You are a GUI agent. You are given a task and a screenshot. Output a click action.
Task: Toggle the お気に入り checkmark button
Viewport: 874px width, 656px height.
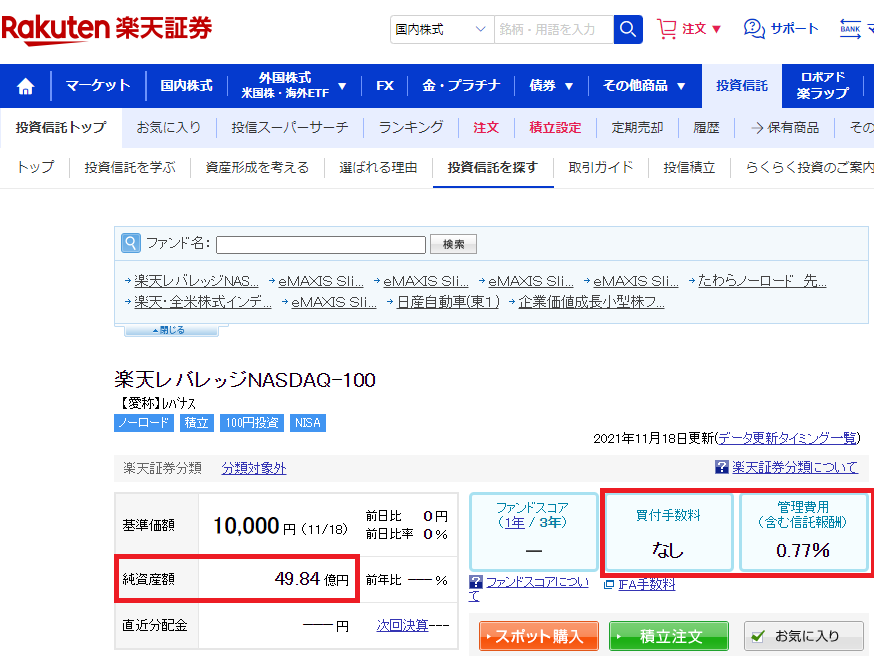point(804,636)
